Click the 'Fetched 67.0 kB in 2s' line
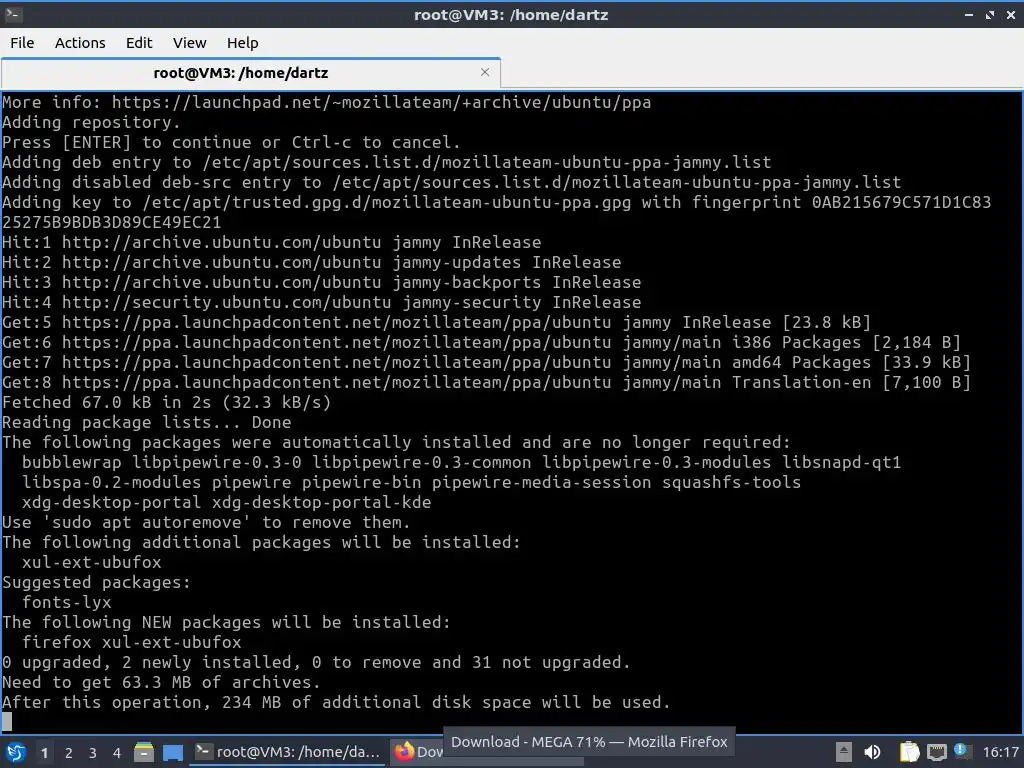1024x768 pixels. pos(167,402)
